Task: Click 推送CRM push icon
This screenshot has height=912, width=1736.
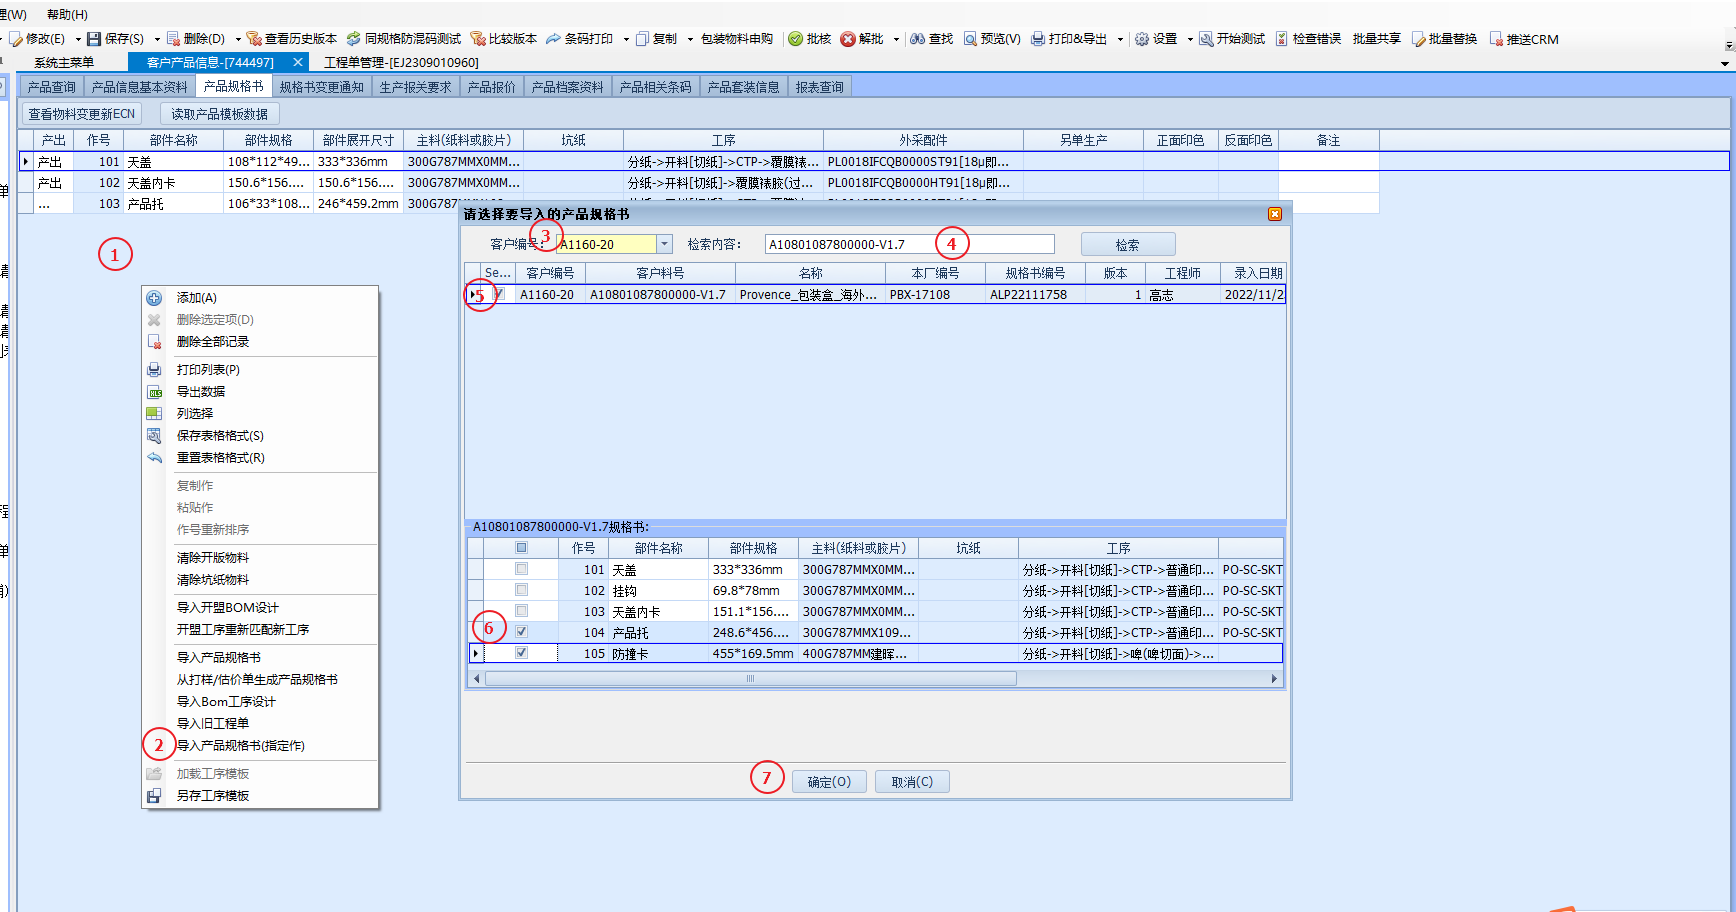Action: (x=1496, y=39)
